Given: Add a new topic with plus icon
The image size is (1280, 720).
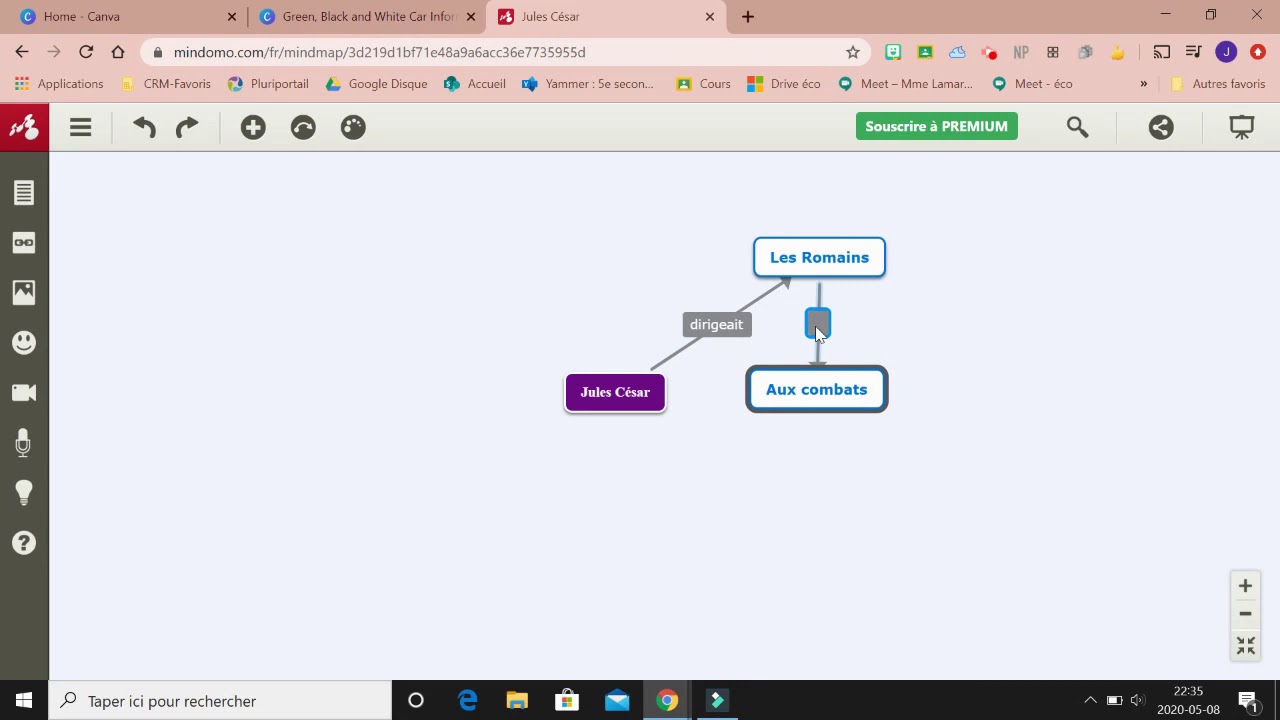Looking at the screenshot, I should click(x=253, y=127).
